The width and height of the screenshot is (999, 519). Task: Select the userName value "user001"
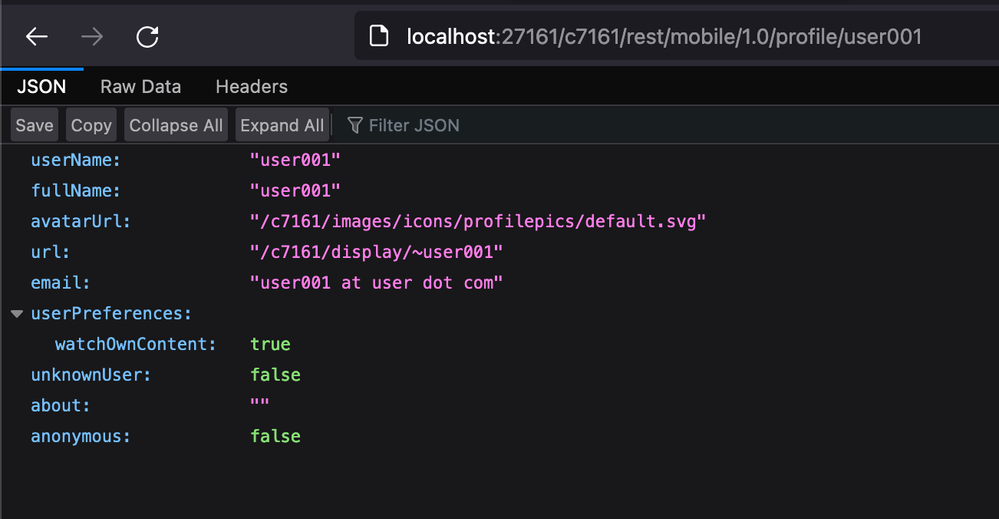point(295,160)
